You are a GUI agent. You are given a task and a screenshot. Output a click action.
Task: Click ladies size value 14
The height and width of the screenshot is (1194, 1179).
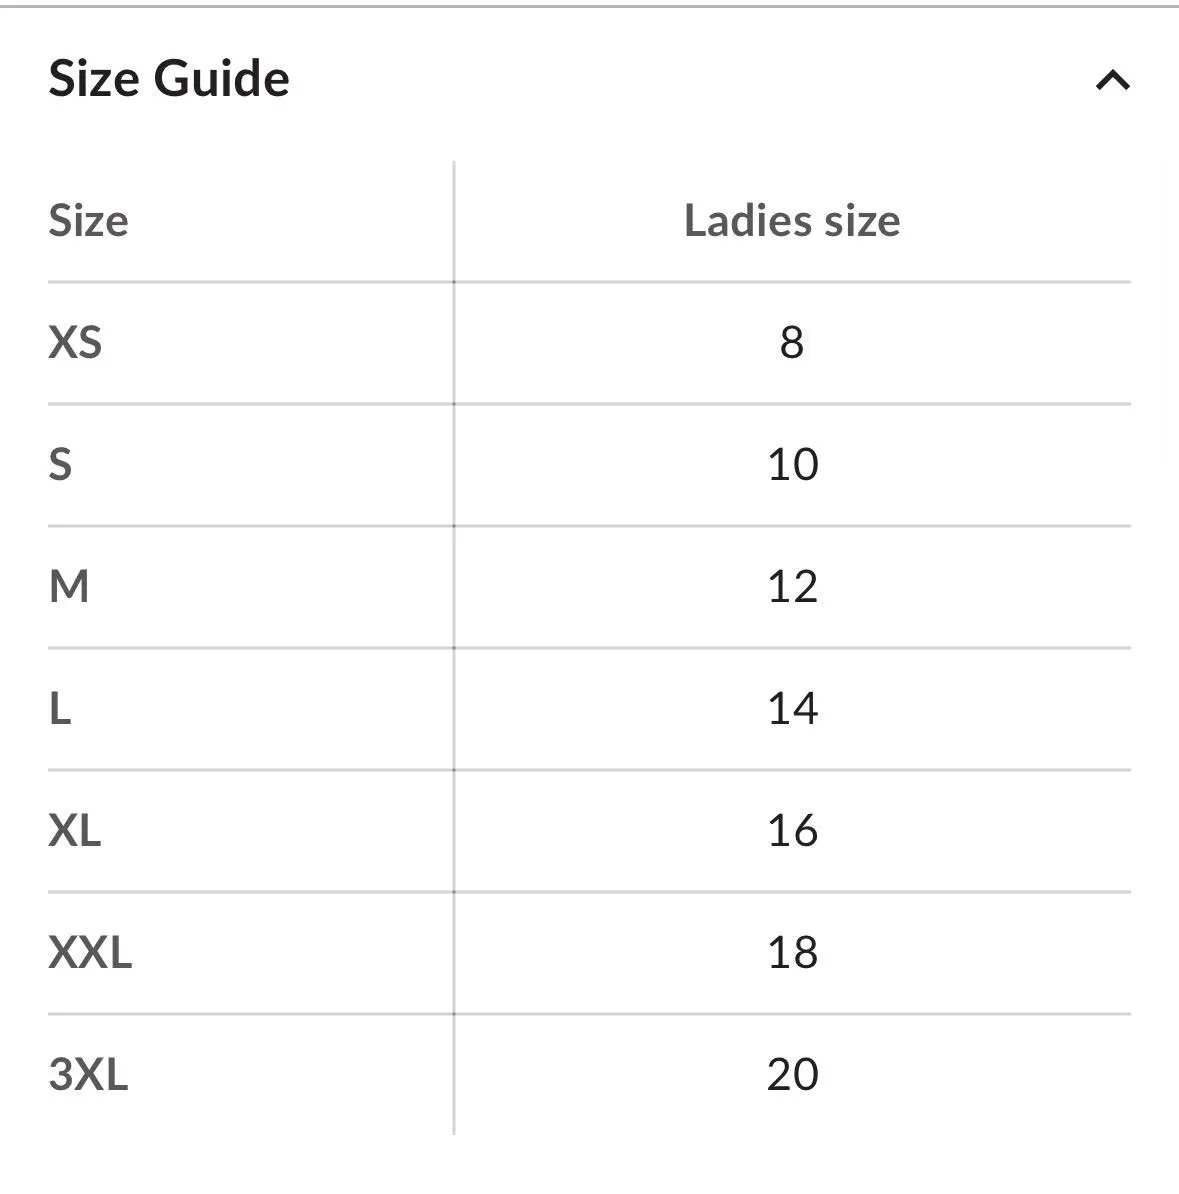792,709
